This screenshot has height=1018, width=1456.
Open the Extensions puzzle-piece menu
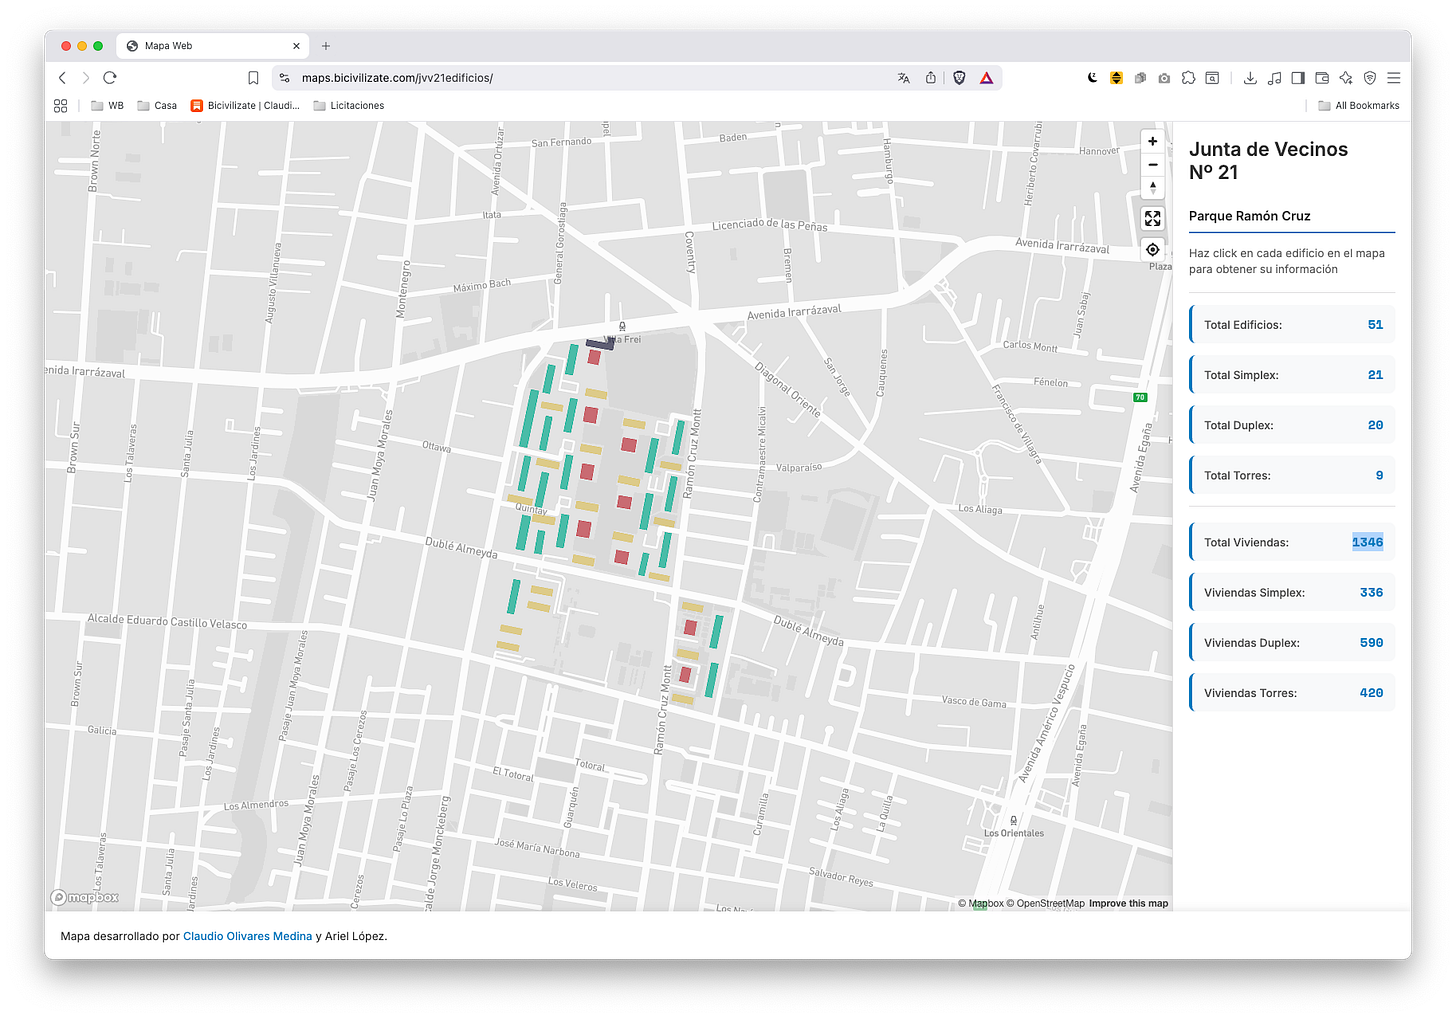coord(1188,78)
